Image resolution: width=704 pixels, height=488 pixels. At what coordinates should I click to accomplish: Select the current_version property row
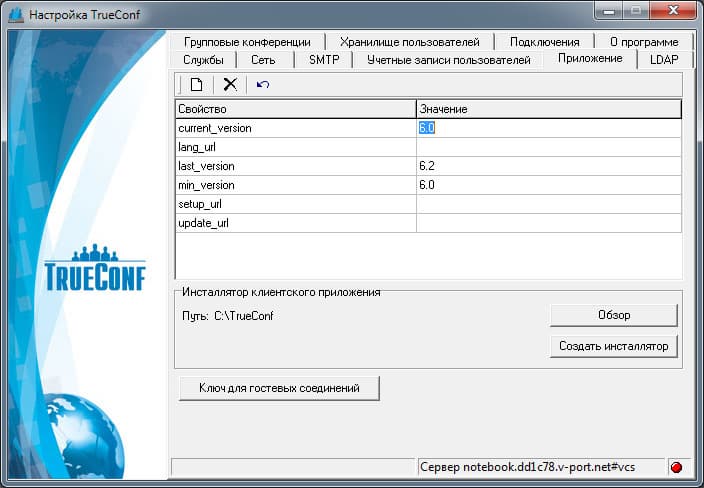(429, 128)
